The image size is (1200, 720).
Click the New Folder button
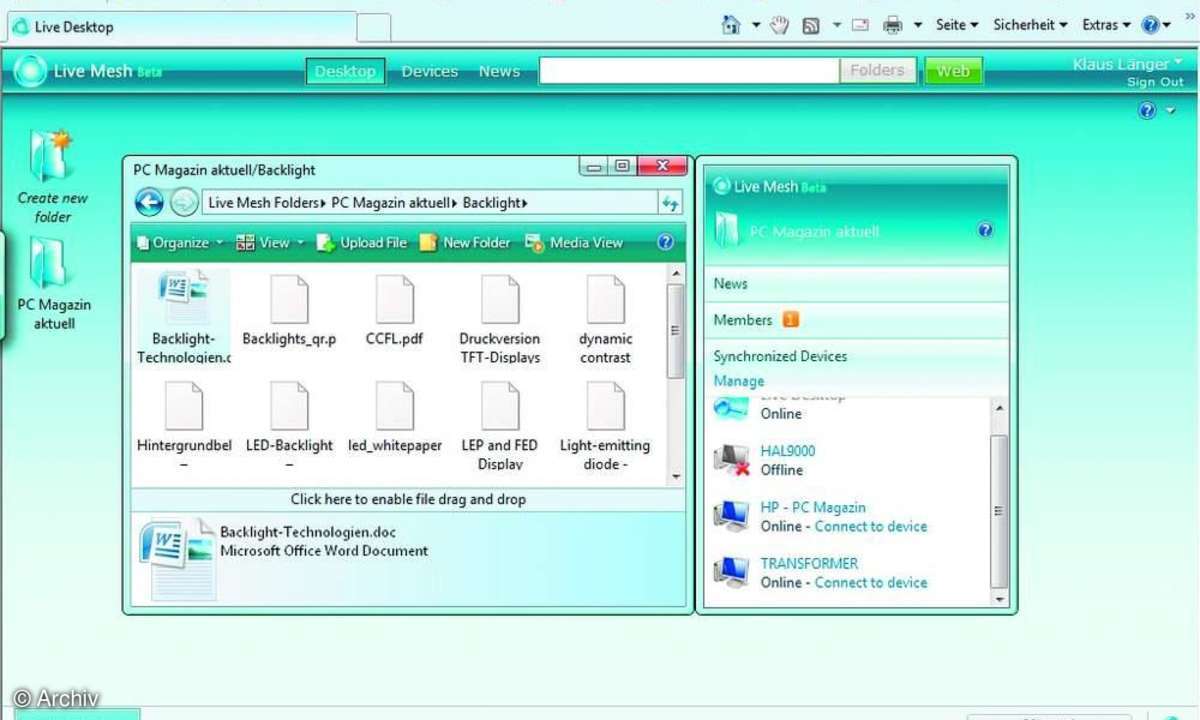coord(465,242)
